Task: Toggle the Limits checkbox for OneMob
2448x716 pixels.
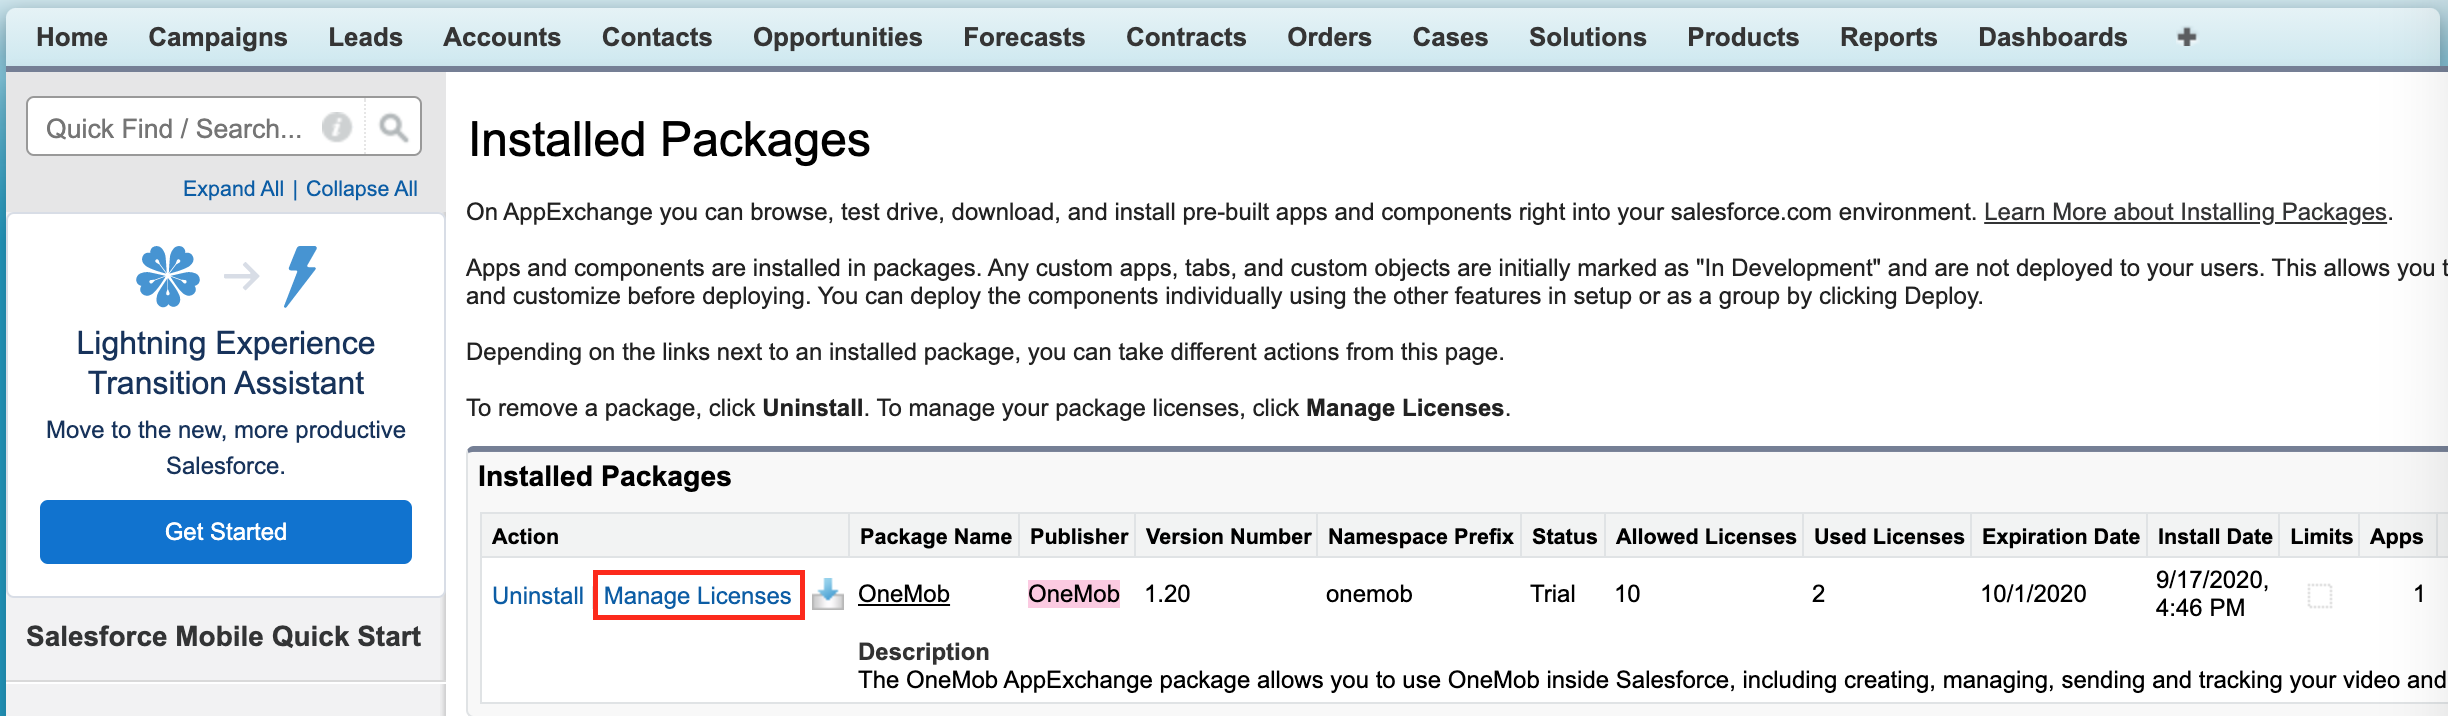Action: pyautogui.click(x=2320, y=596)
